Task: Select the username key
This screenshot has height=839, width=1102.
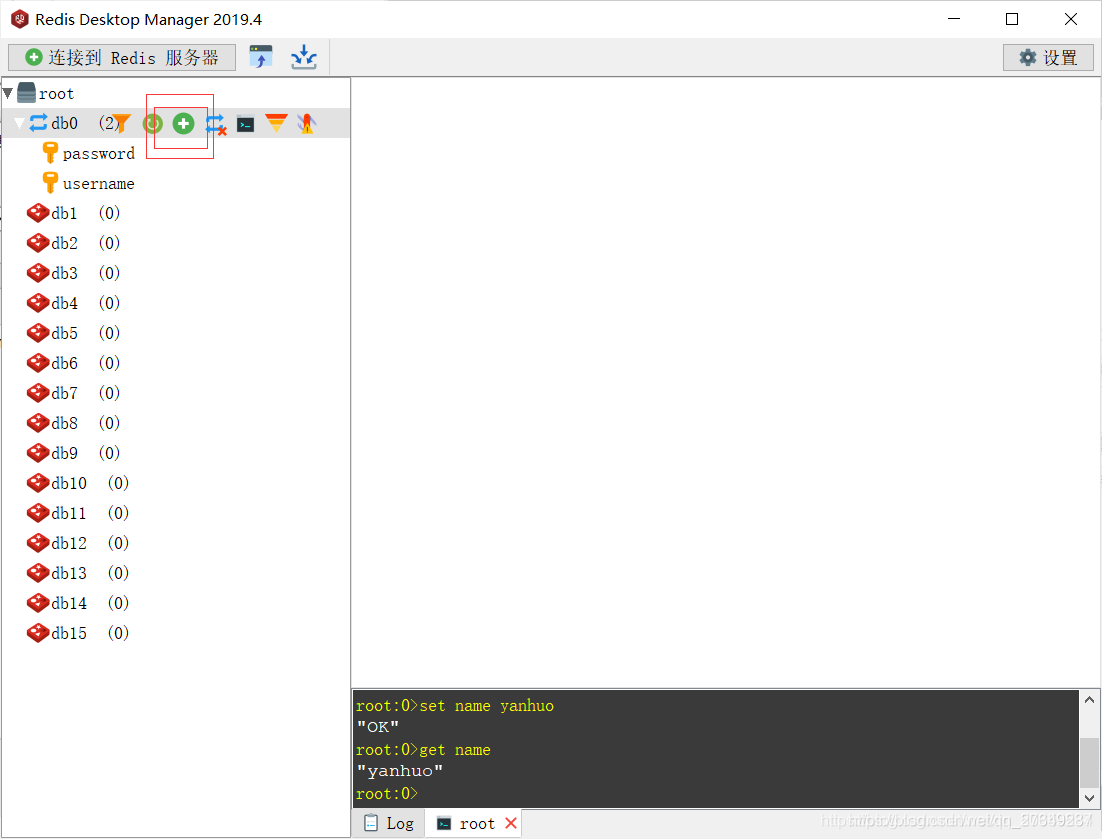Action: click(x=98, y=183)
